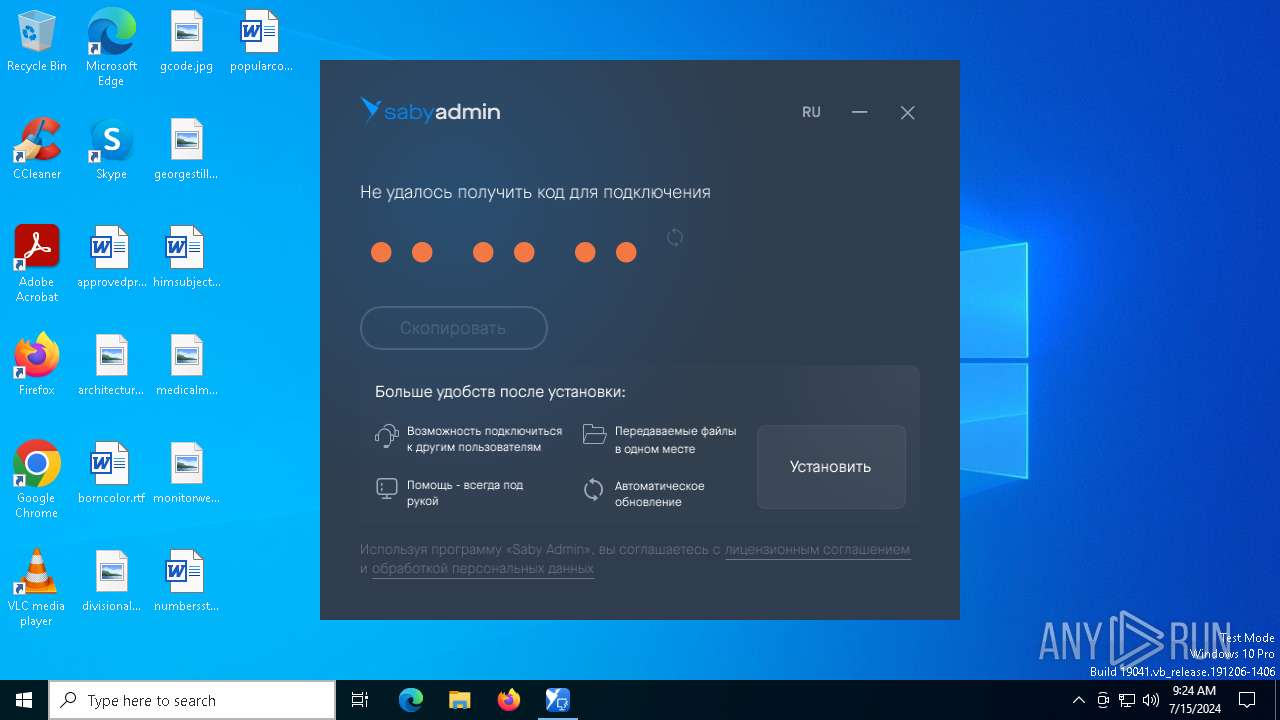Screen dimensions: 1280x720
Task: Open the обработкой персональных данных link
Action: pos(483,568)
